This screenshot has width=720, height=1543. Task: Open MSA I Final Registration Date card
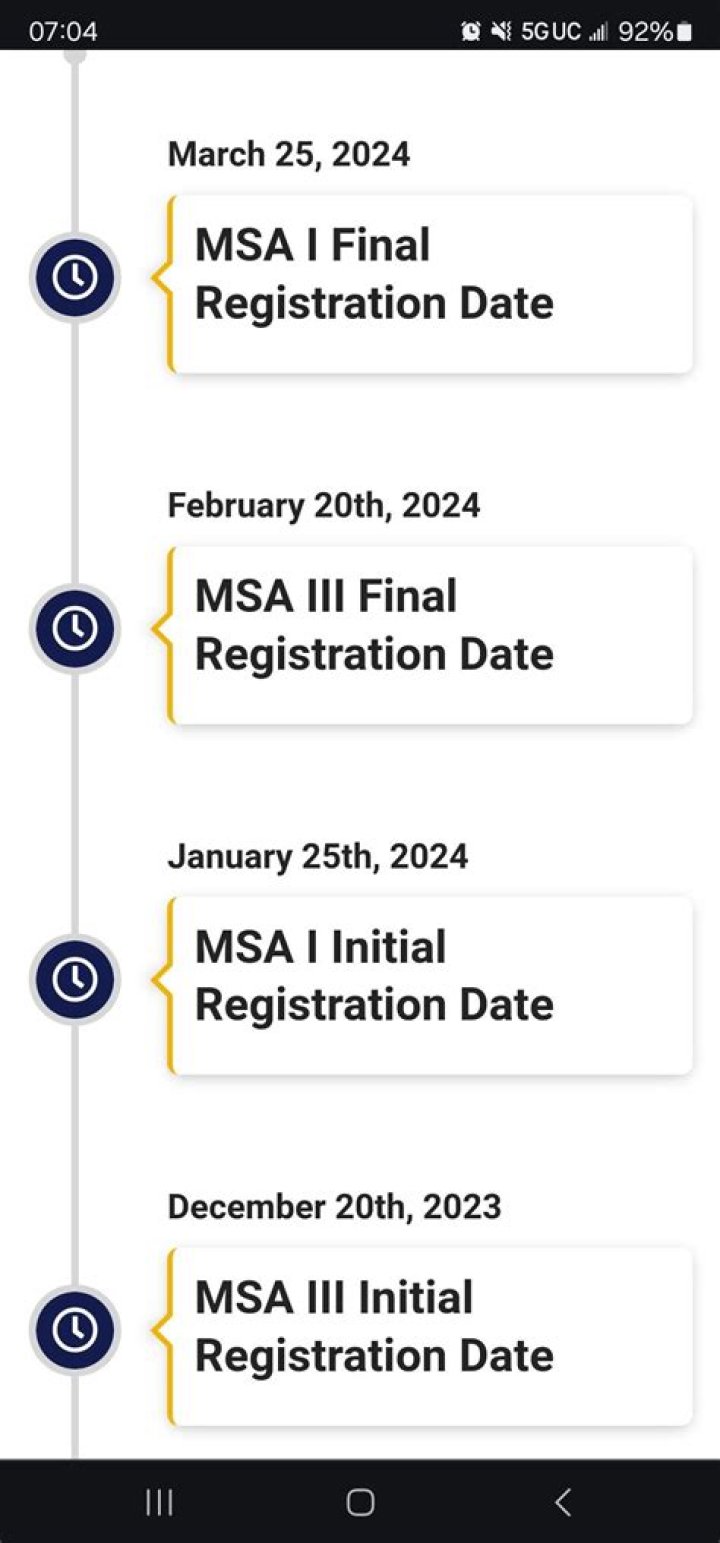[x=430, y=284]
